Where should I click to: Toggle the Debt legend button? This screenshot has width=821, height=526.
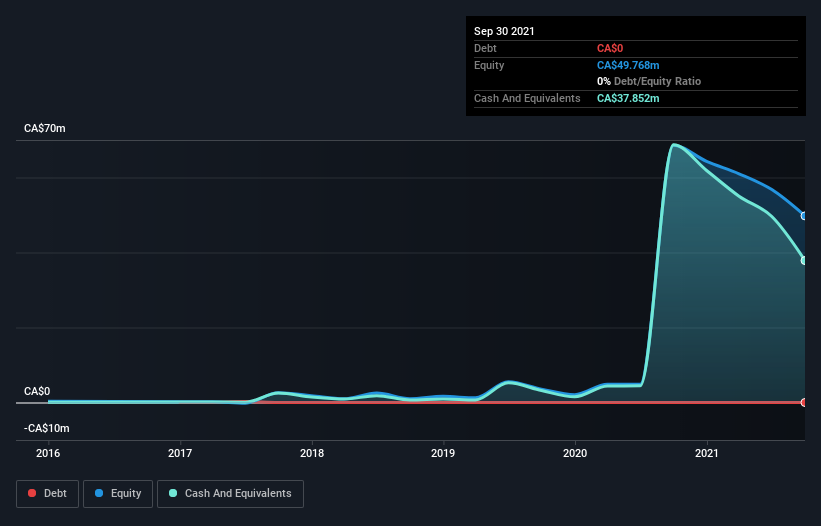click(x=47, y=494)
